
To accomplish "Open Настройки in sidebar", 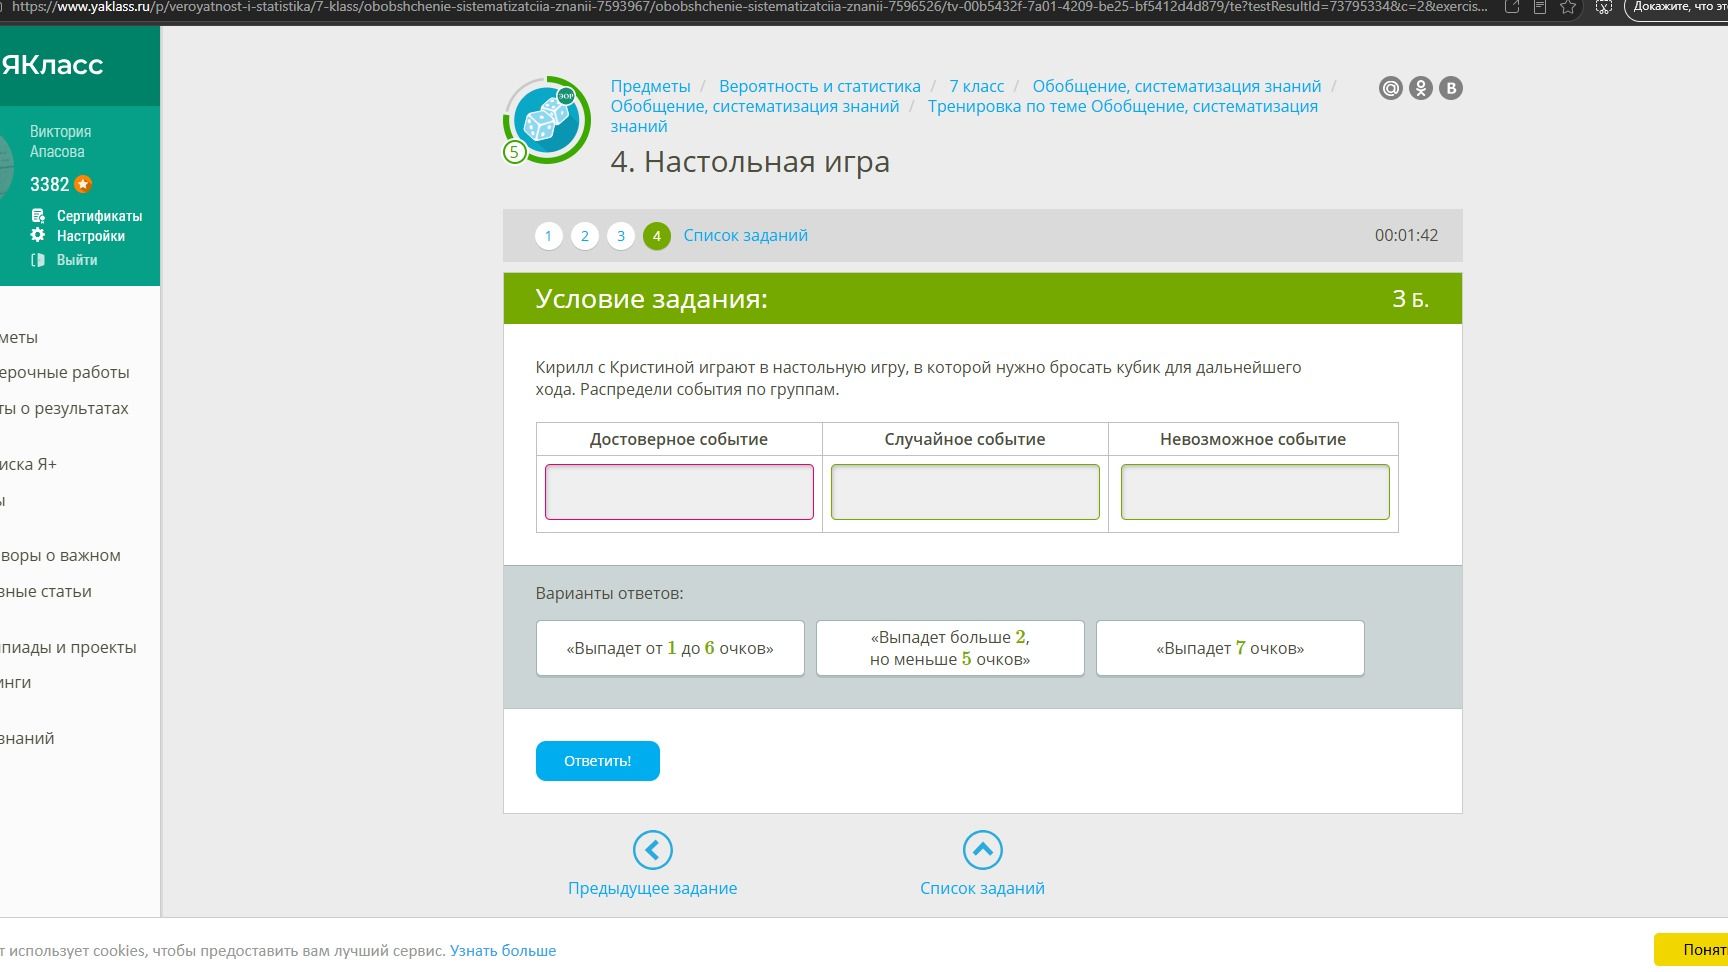I will point(90,236).
